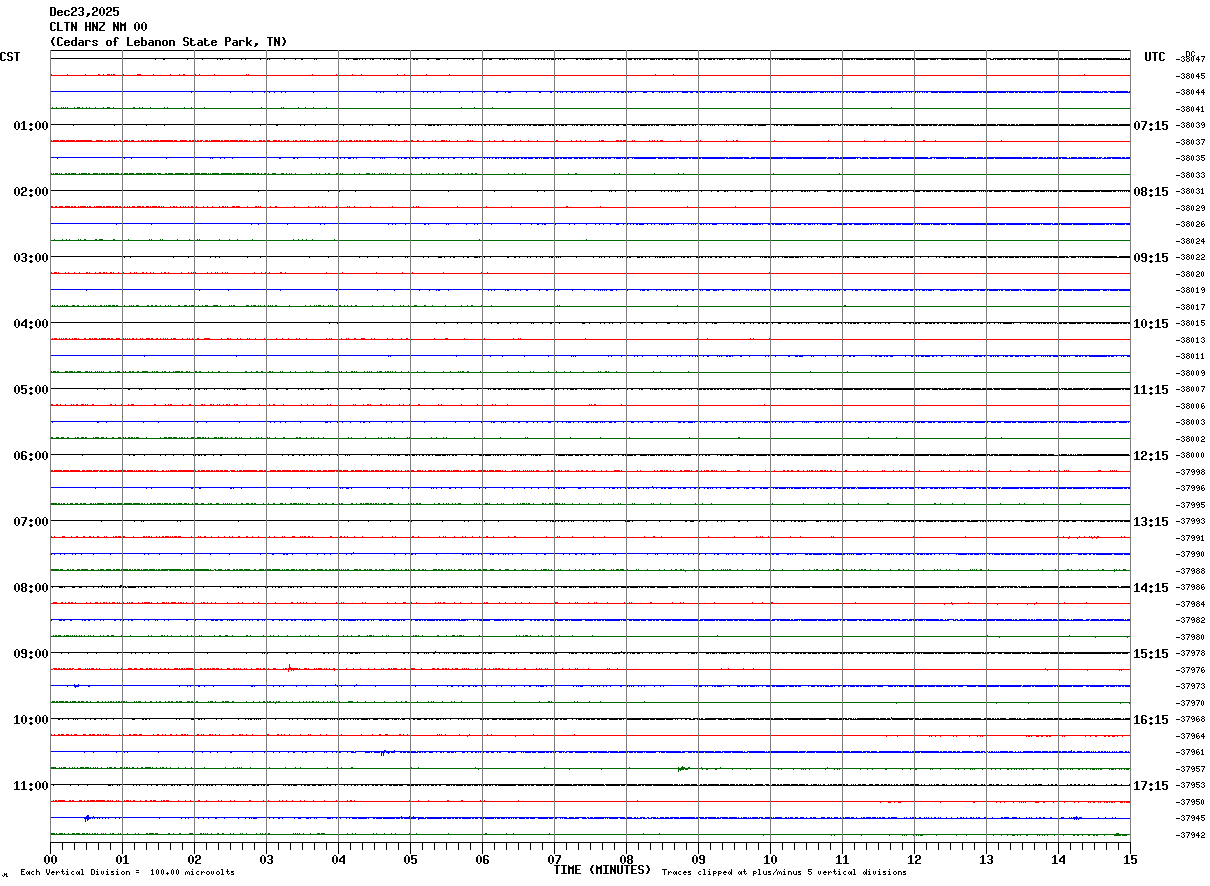Click the "03:00" CST time label
Image resolution: width=1210 pixels, height=886 pixels.
click(31, 258)
